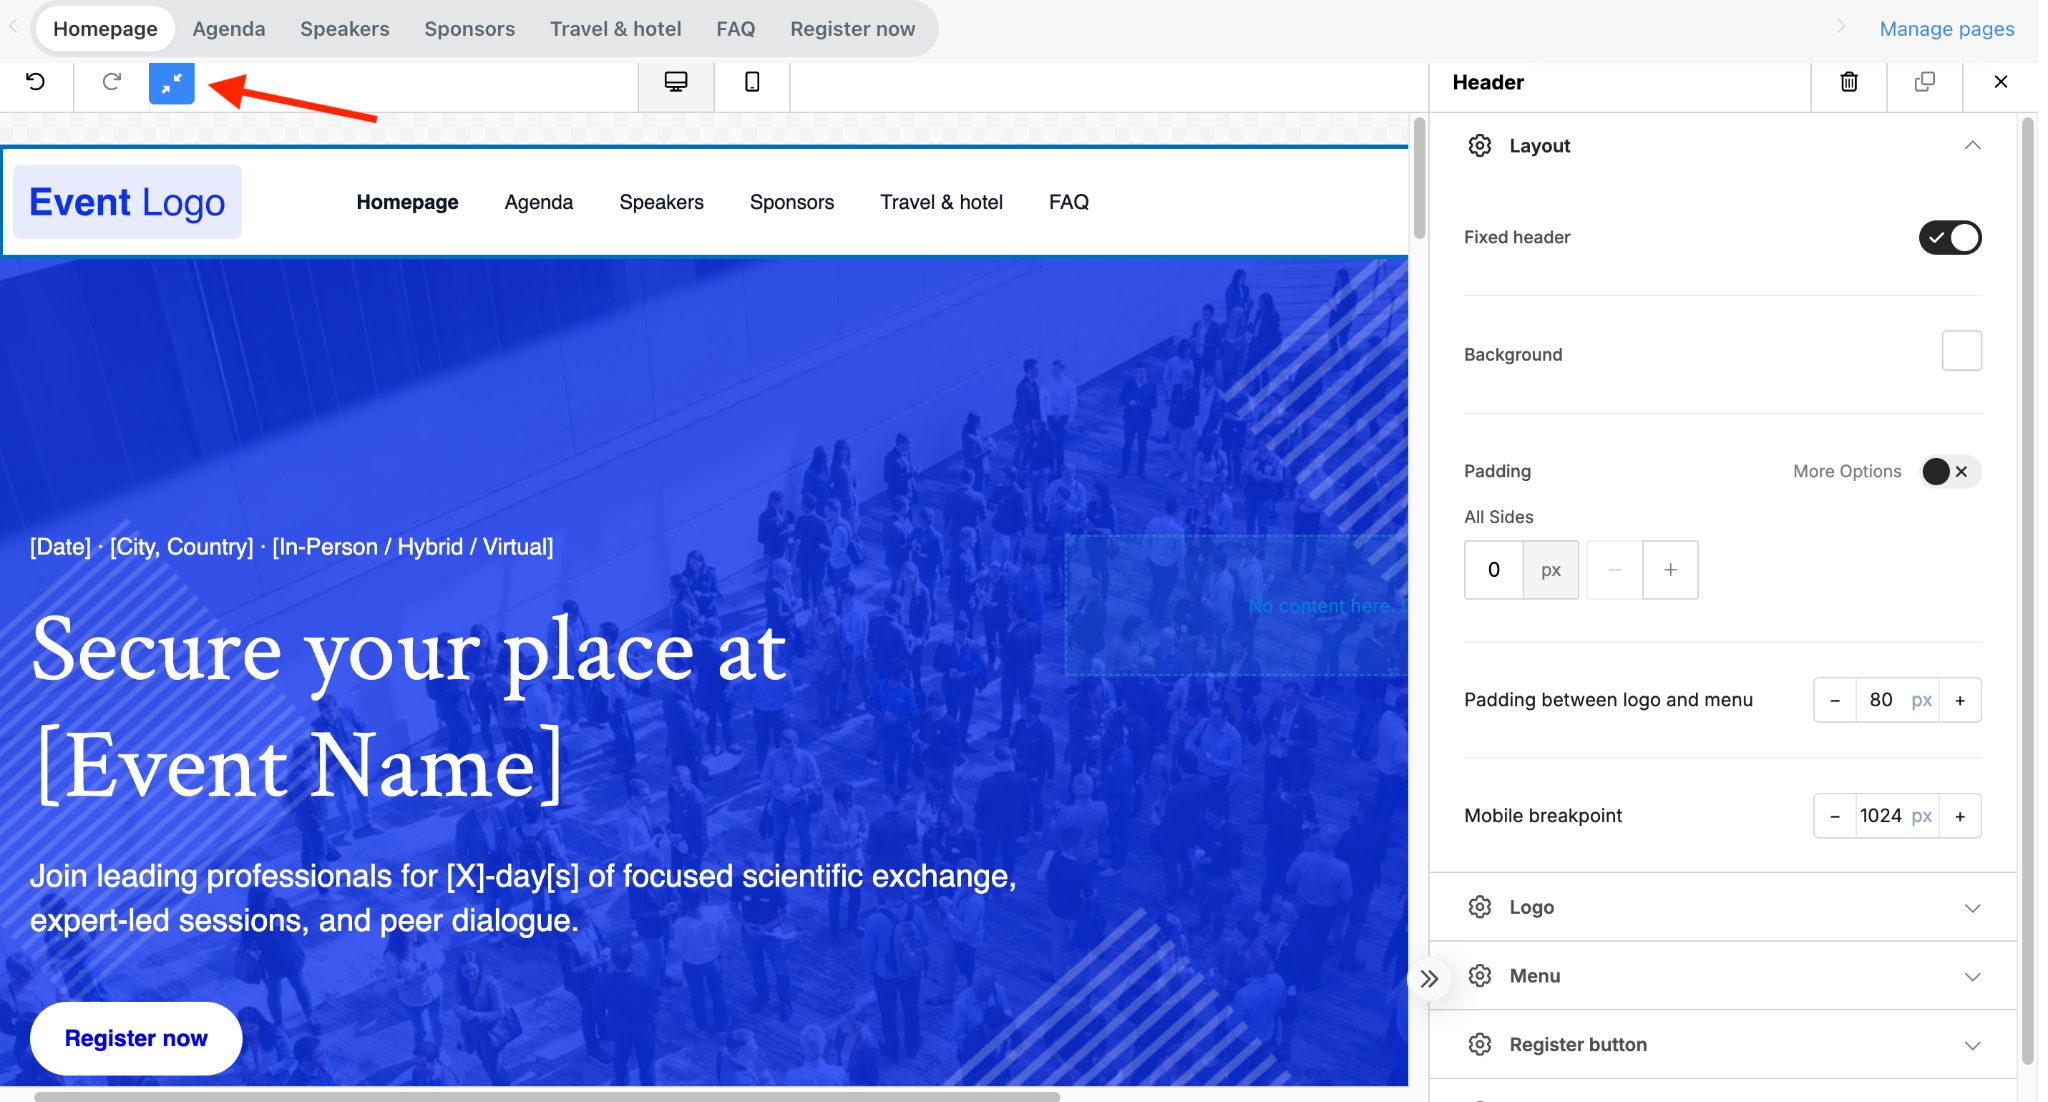Click the 1024 Mobile breakpoint field
Viewport: 2048px width, 1102px height.
tap(1881, 816)
